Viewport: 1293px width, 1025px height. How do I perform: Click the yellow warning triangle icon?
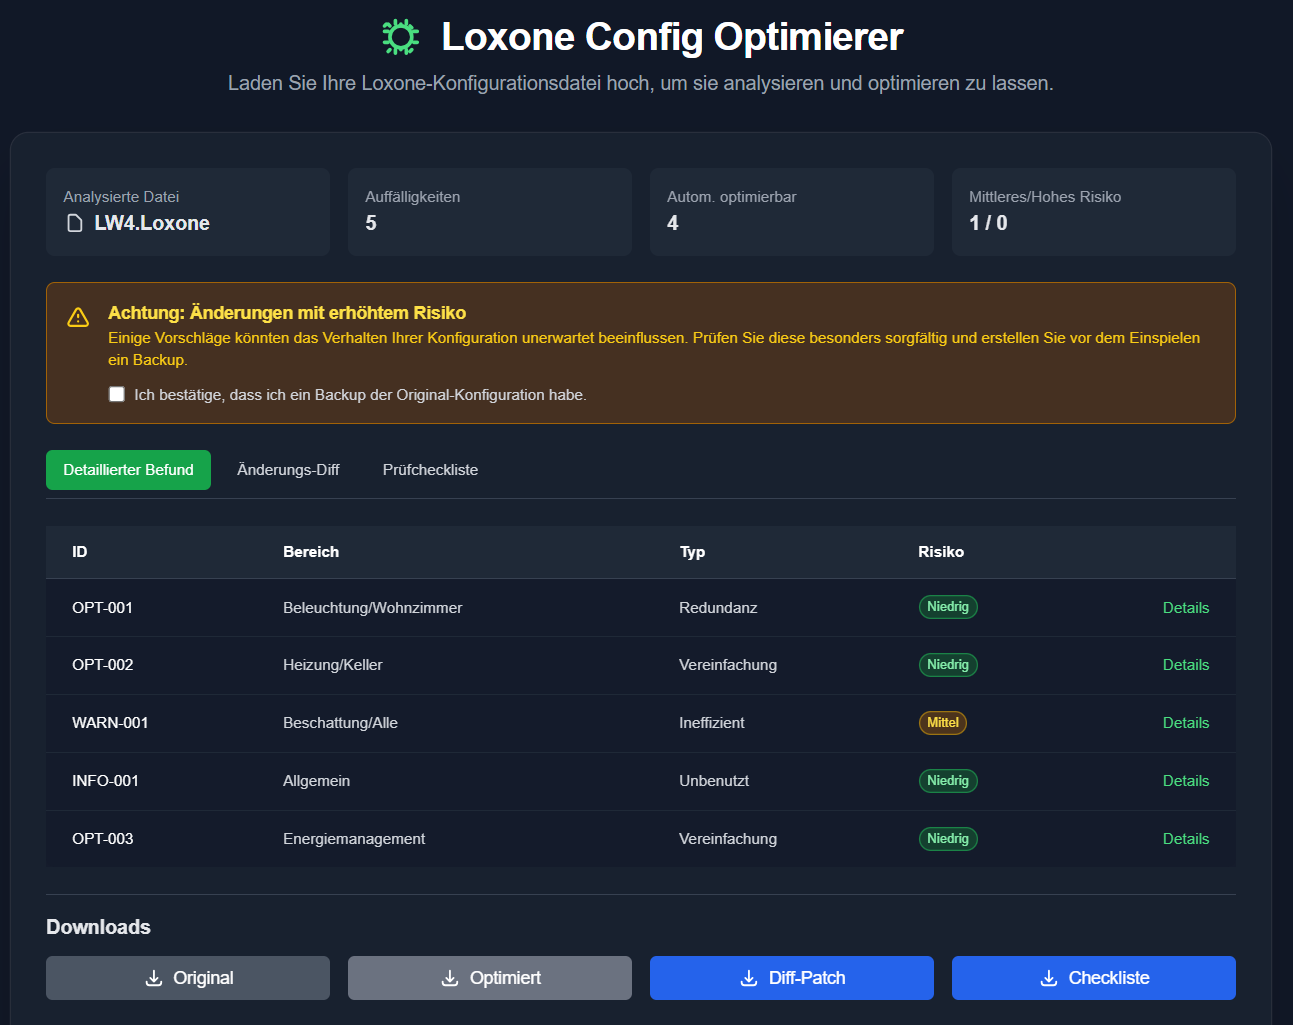click(78, 317)
